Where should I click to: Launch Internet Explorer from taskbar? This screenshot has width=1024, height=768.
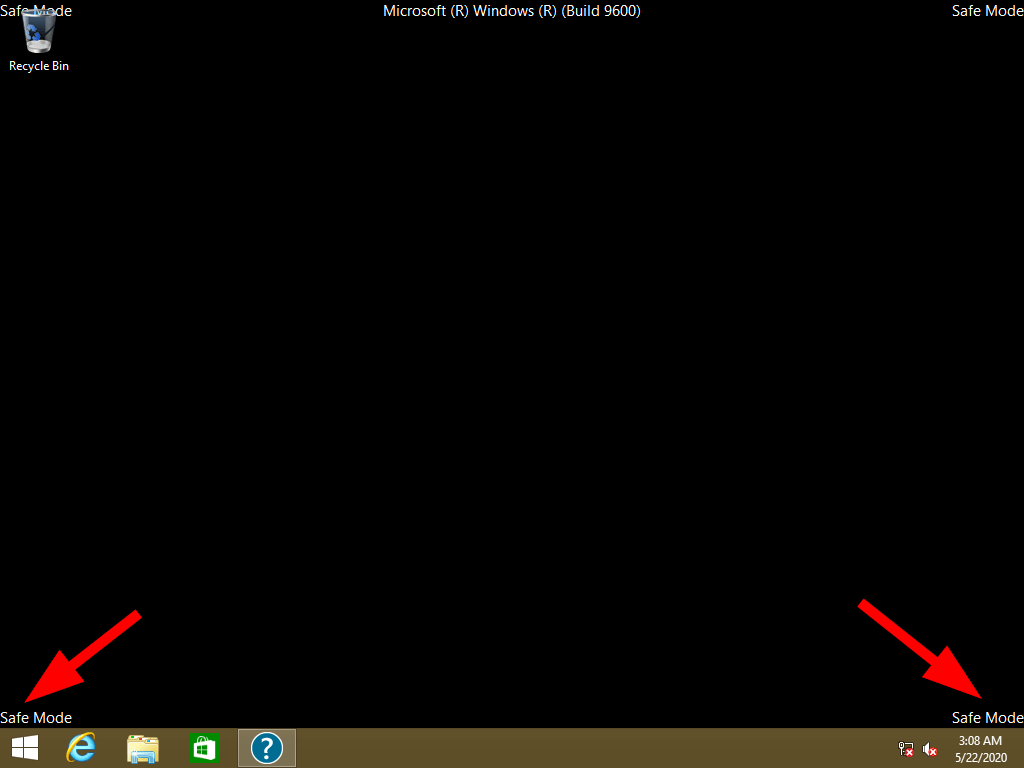click(x=81, y=748)
